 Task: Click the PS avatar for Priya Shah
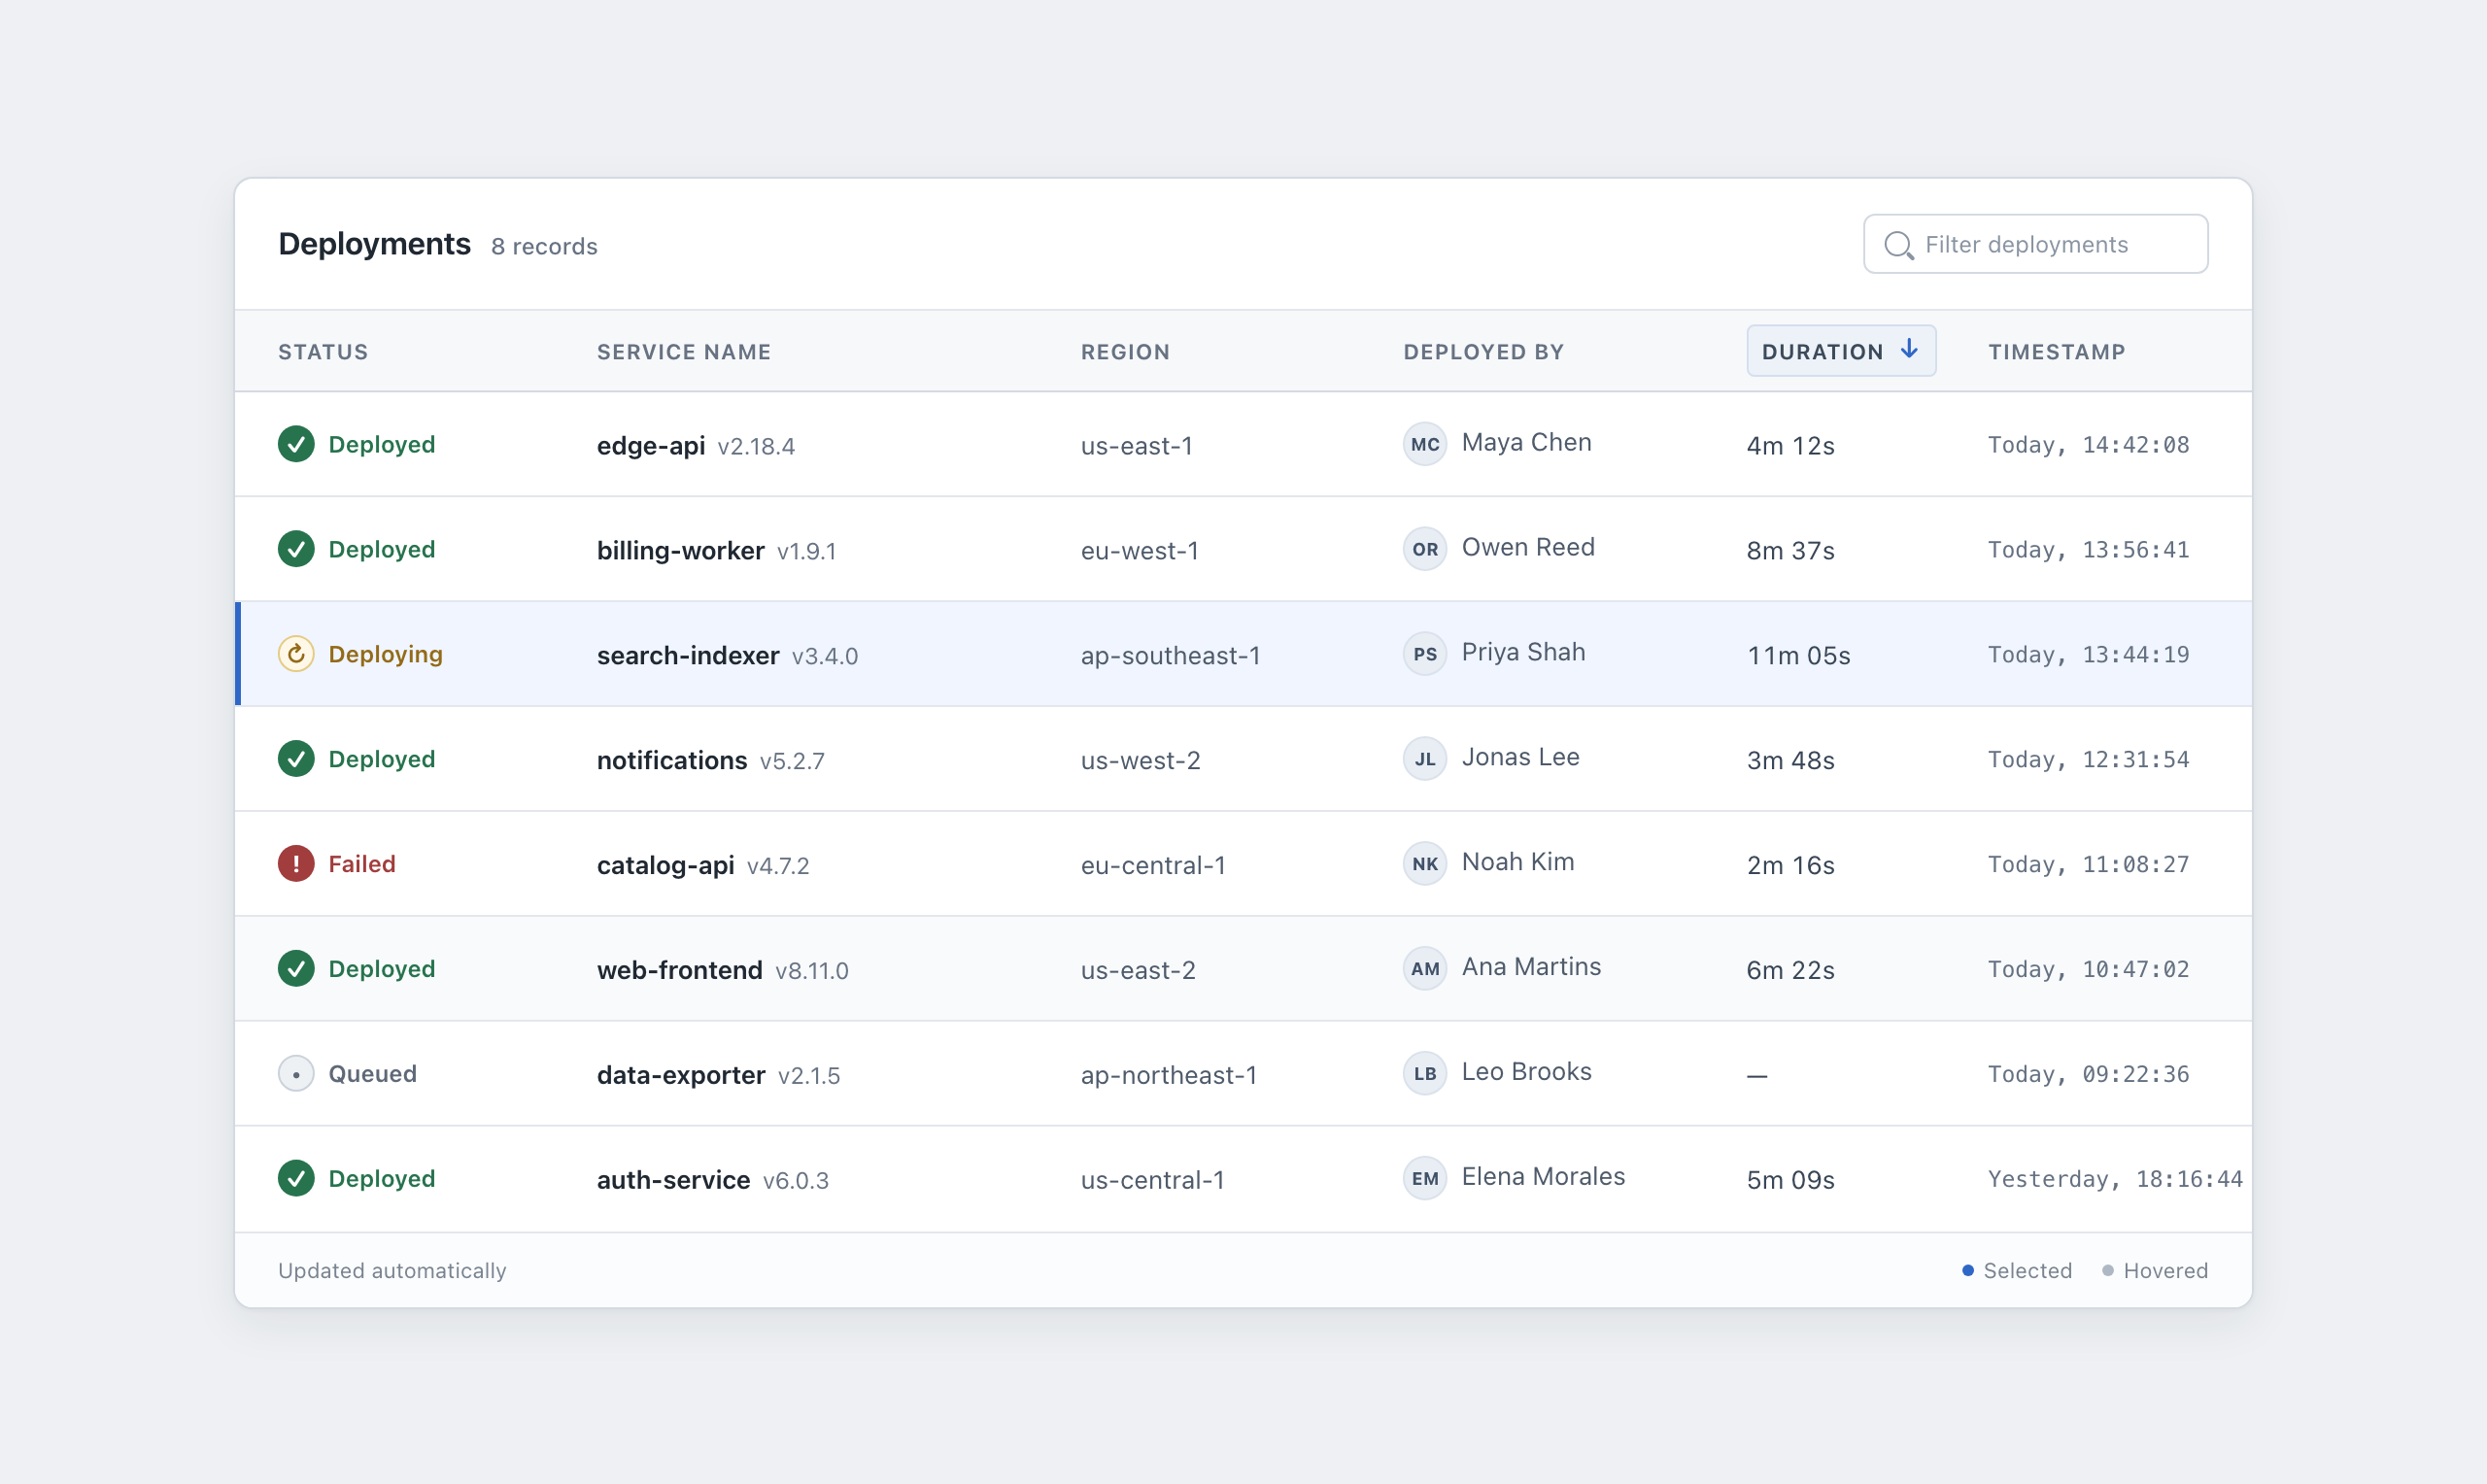(x=1425, y=654)
